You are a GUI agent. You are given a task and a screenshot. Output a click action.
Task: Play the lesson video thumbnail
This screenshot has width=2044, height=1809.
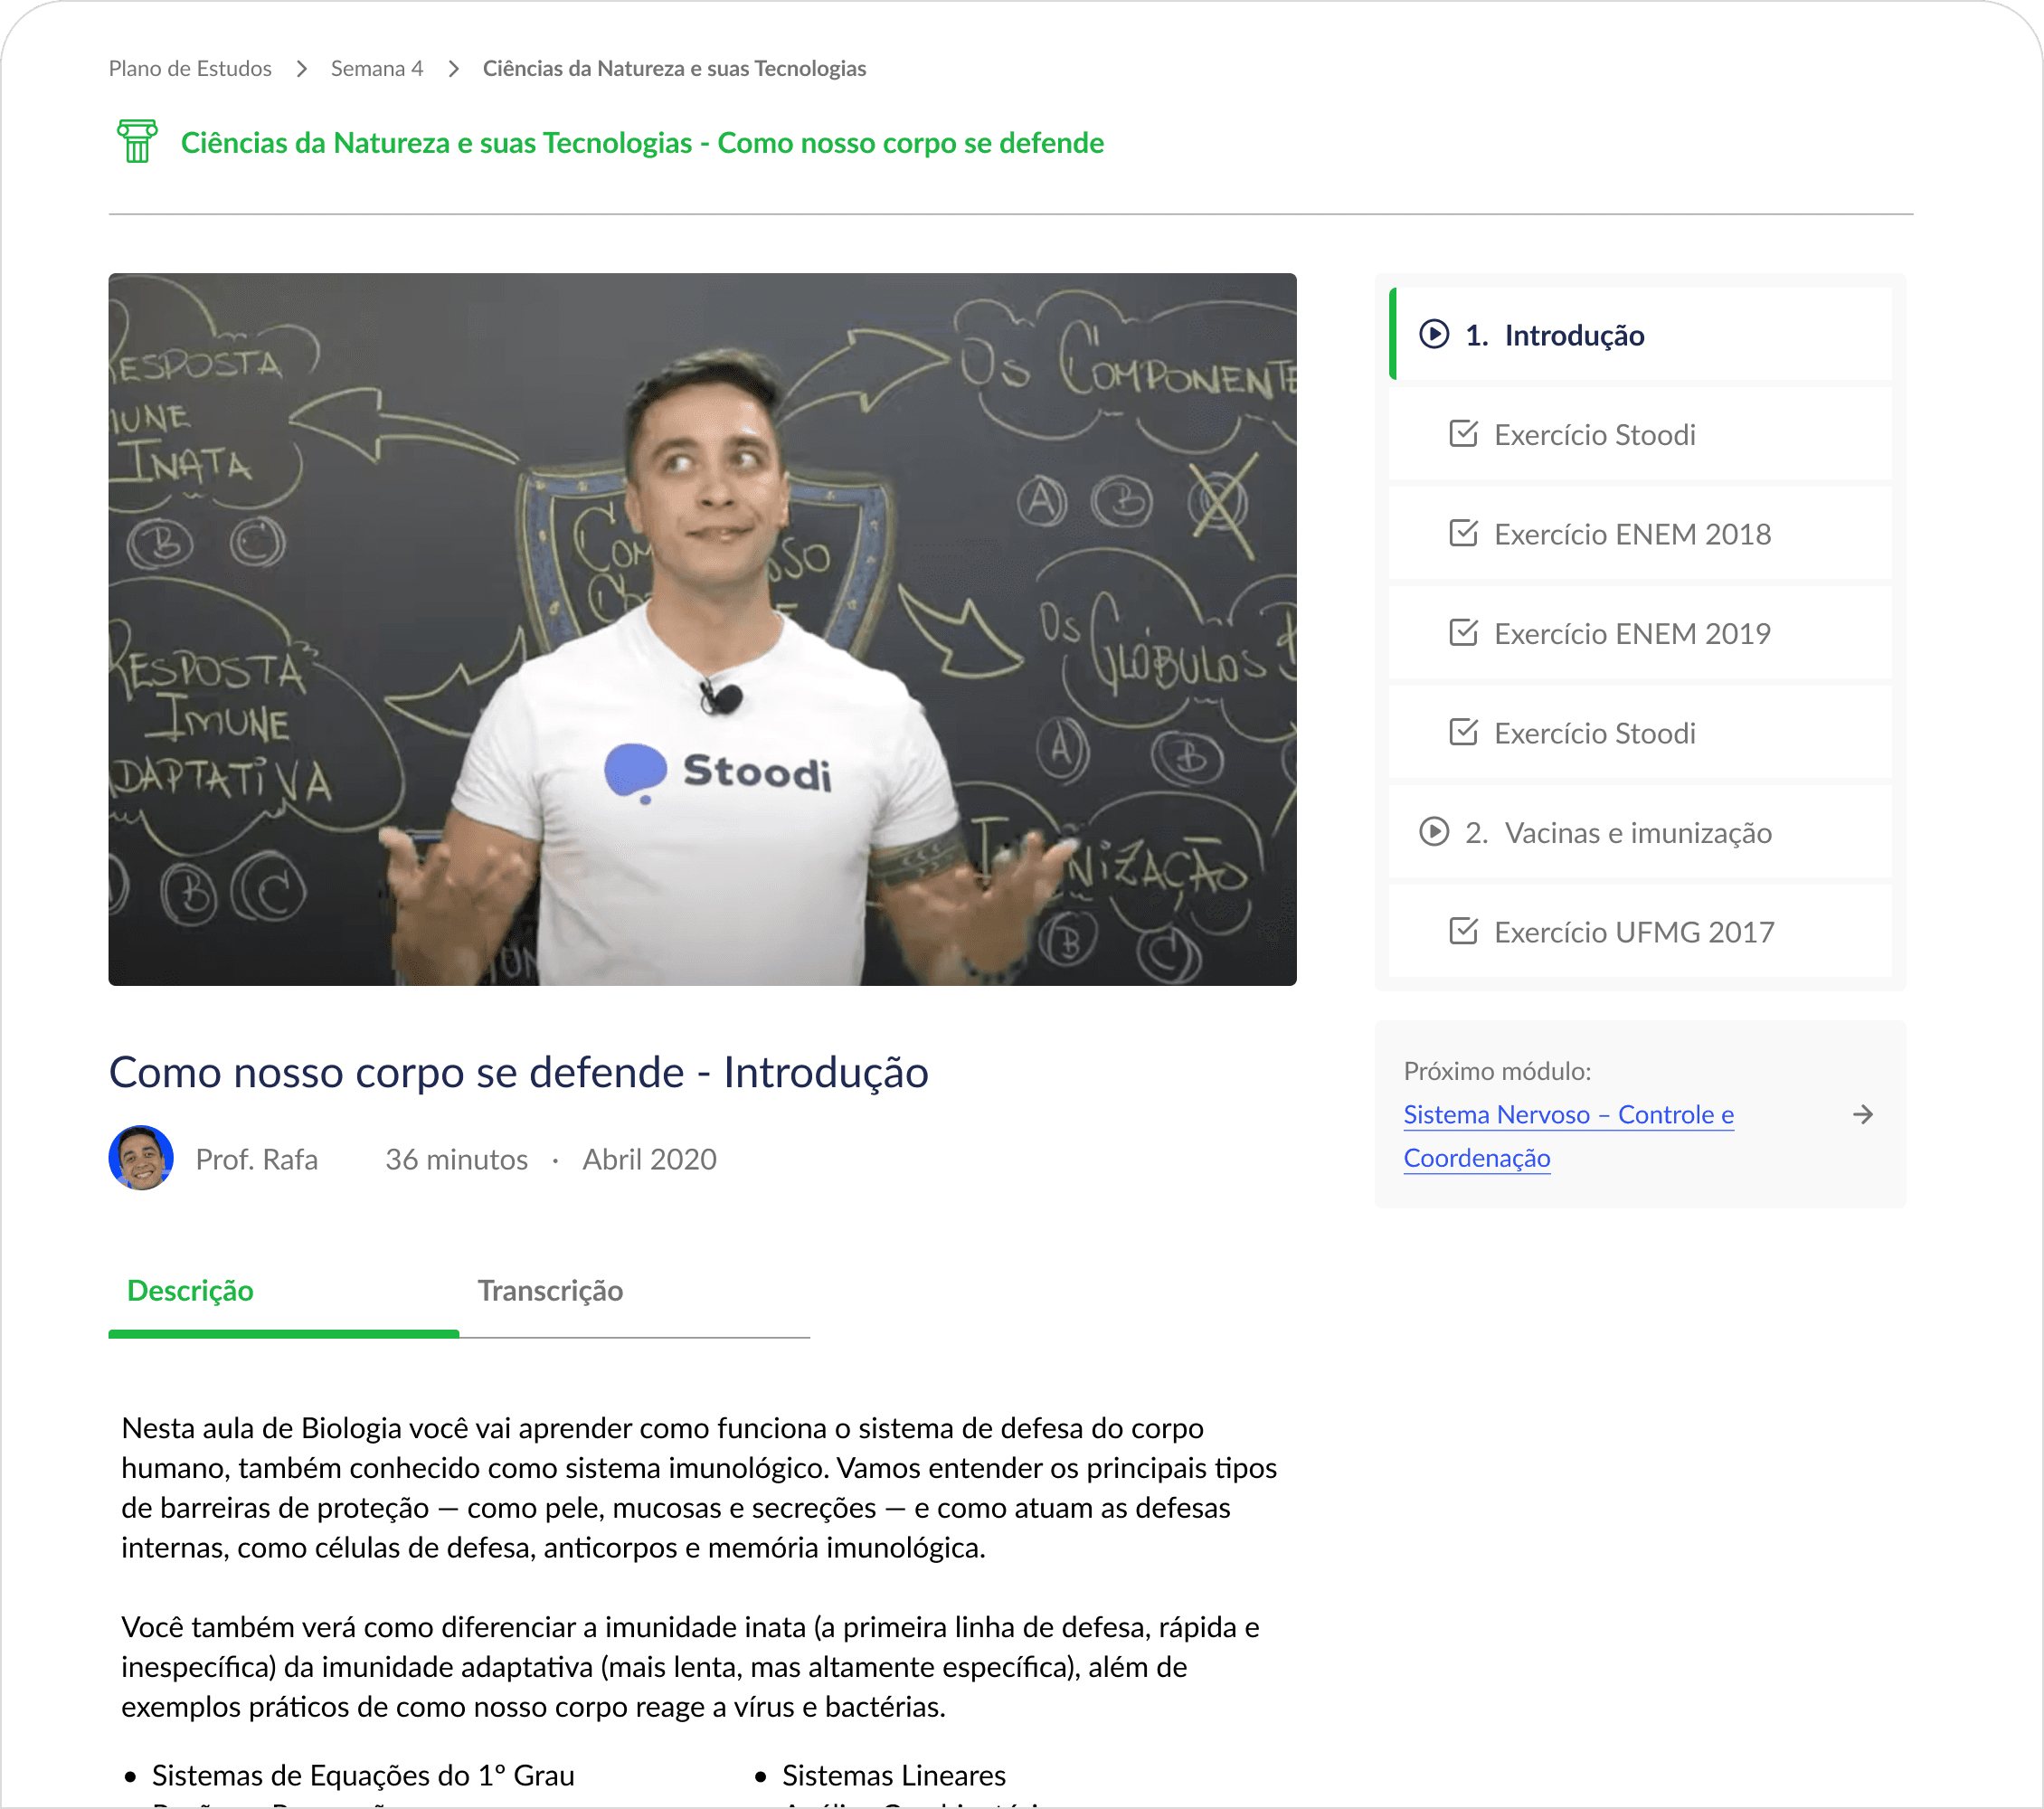point(702,629)
